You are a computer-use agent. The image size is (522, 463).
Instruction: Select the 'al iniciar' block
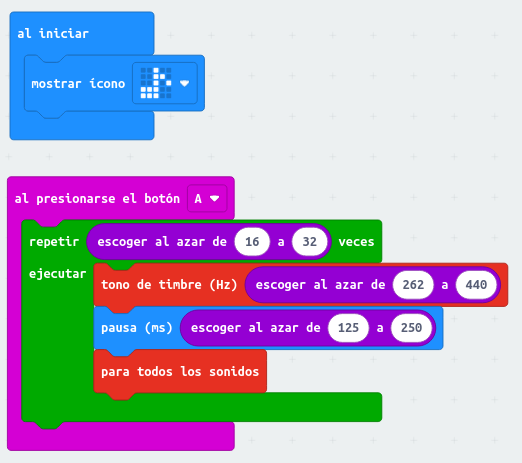tap(53, 34)
